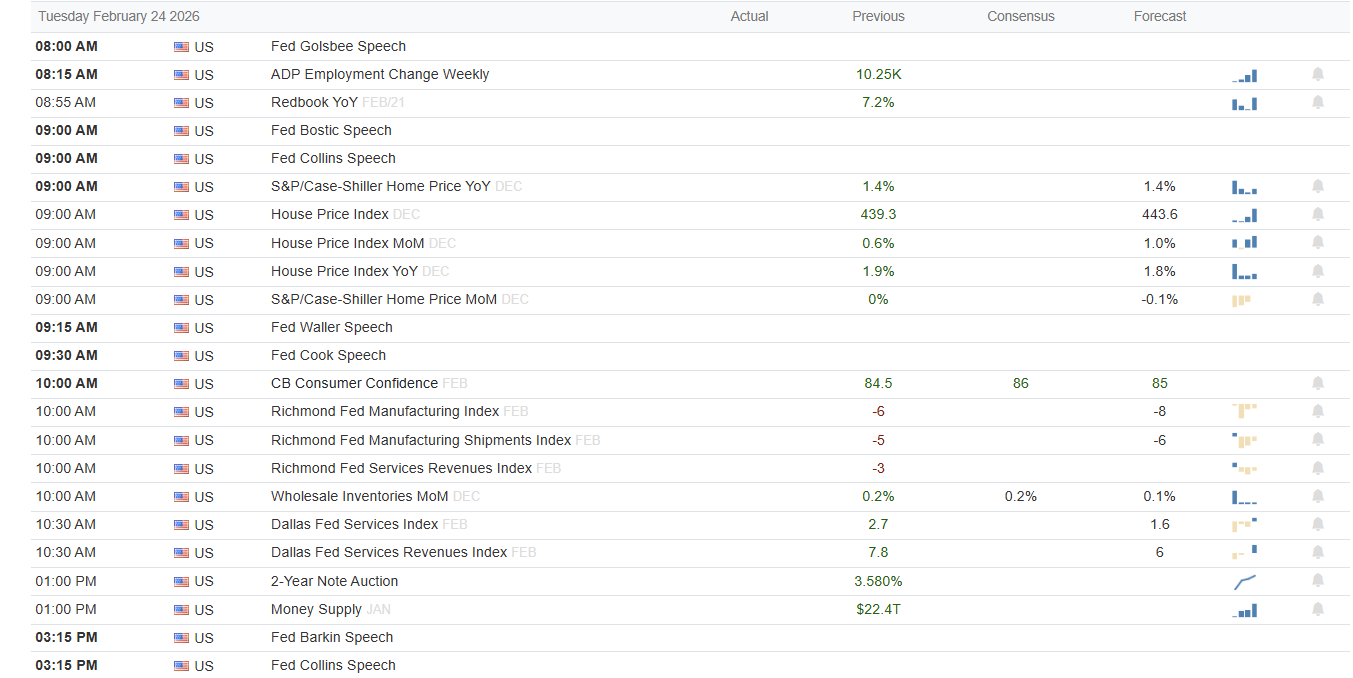This screenshot has height=678, width=1353.
Task: Click S&P/Case-Shiller Home Price MoM chart icon
Action: point(1242,300)
